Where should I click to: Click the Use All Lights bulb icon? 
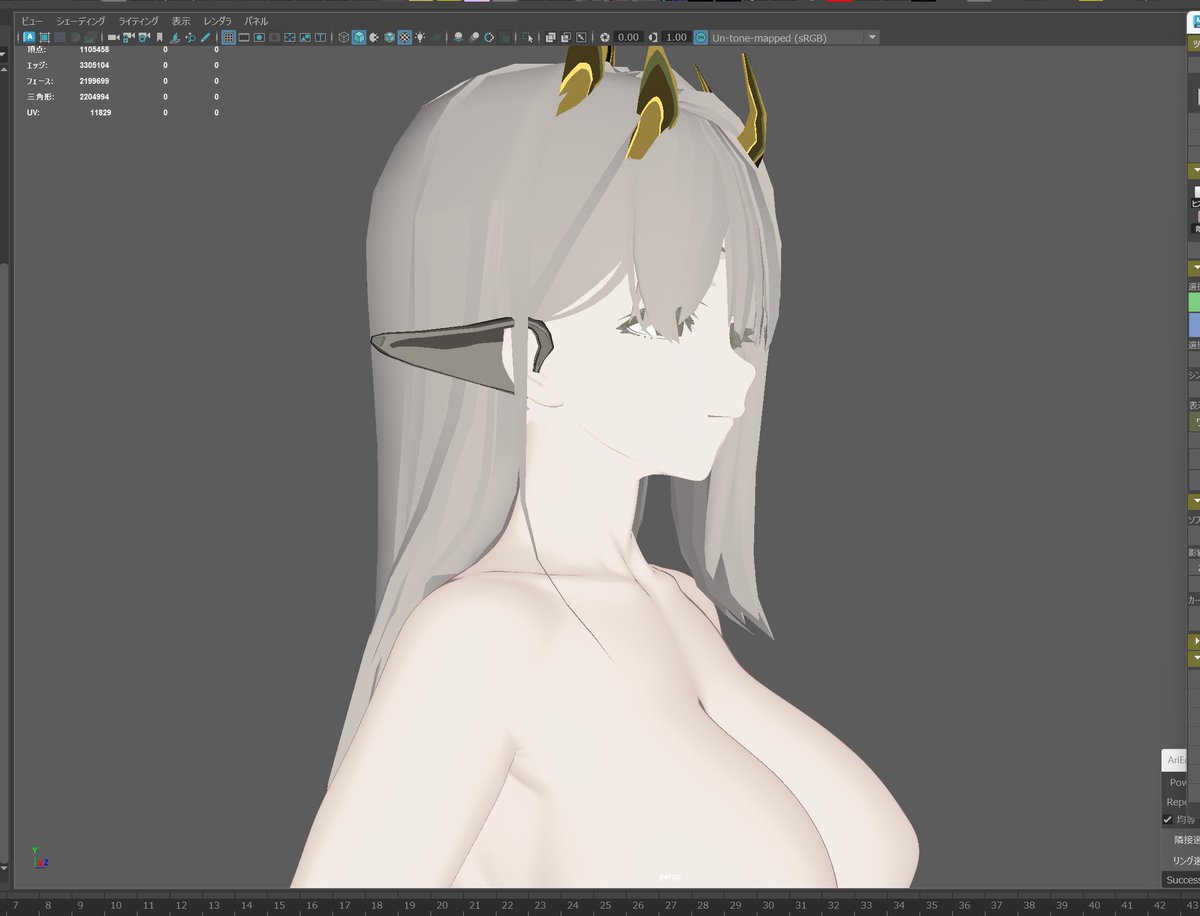pos(419,37)
